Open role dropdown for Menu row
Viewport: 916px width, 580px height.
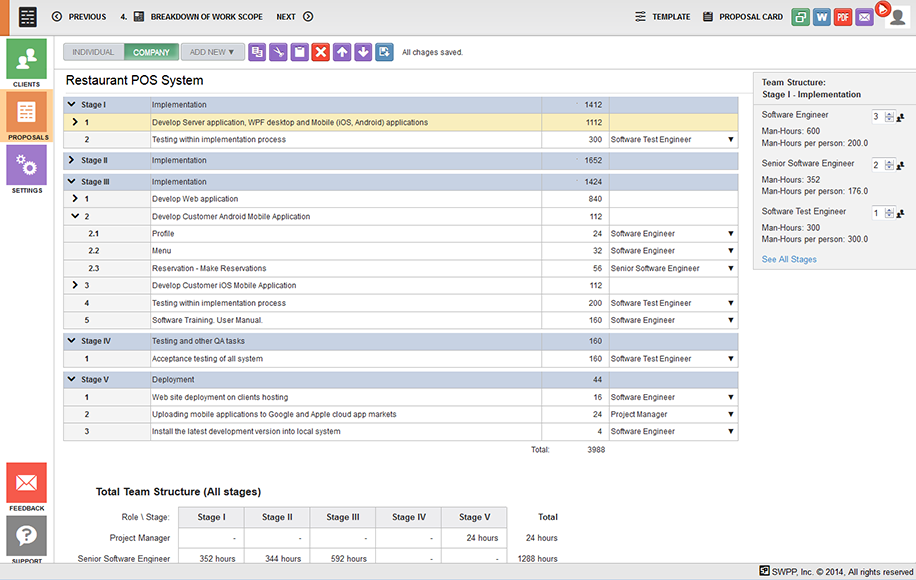point(730,251)
